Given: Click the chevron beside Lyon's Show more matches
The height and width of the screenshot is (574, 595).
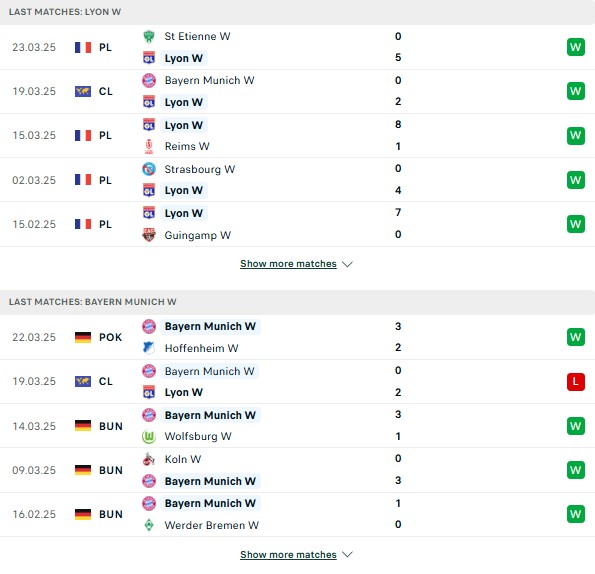Looking at the screenshot, I should pyautogui.click(x=347, y=264).
